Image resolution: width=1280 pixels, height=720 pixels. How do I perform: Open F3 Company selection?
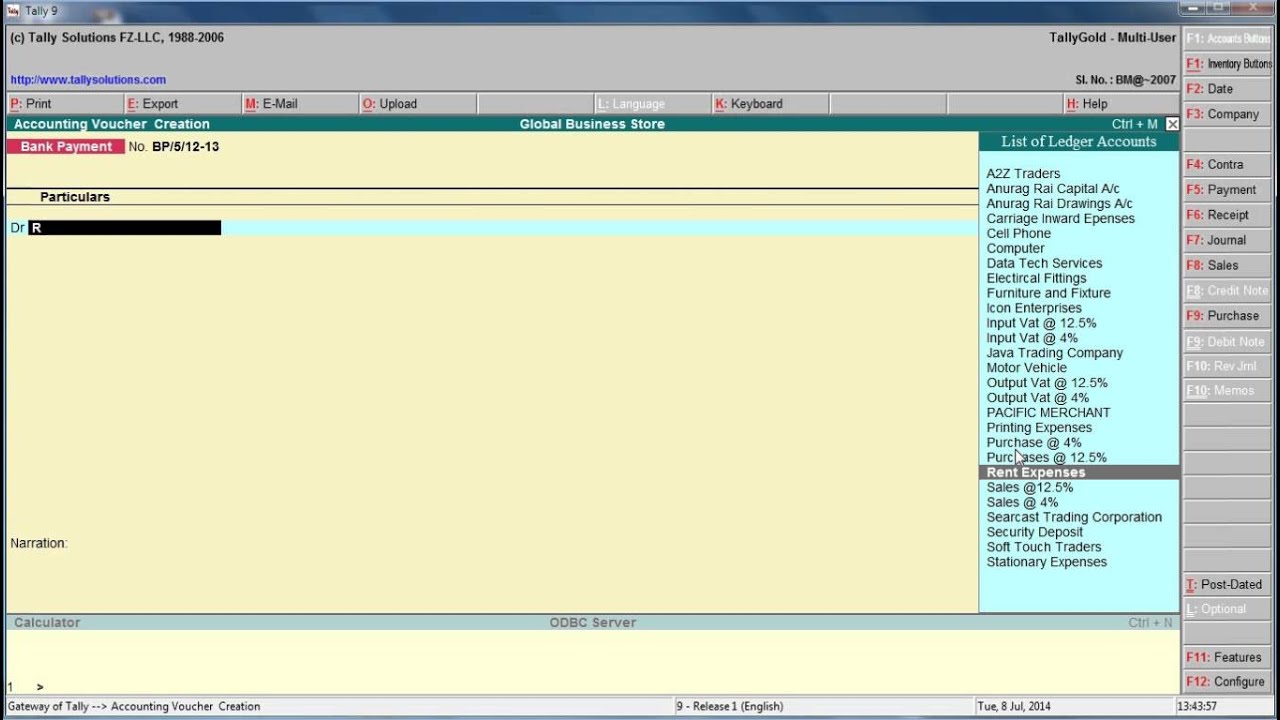[x=1227, y=114]
